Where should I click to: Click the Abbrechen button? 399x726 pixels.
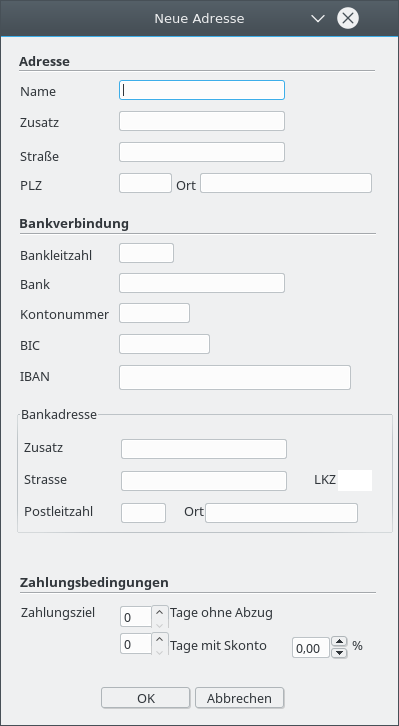[239, 698]
